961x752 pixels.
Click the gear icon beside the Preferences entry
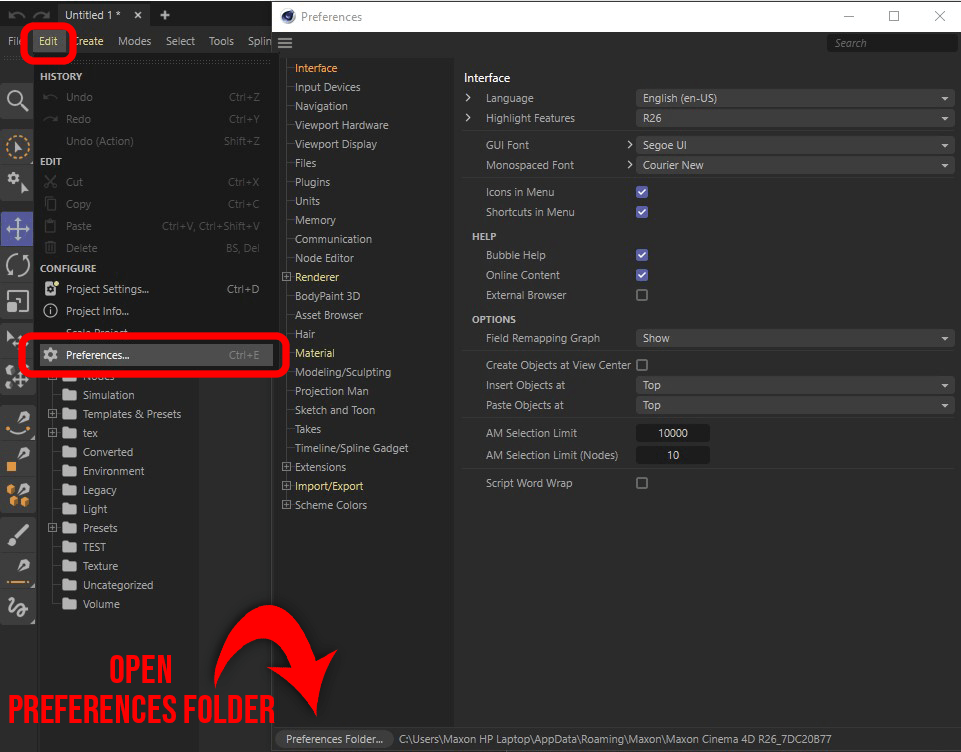[x=50, y=354]
